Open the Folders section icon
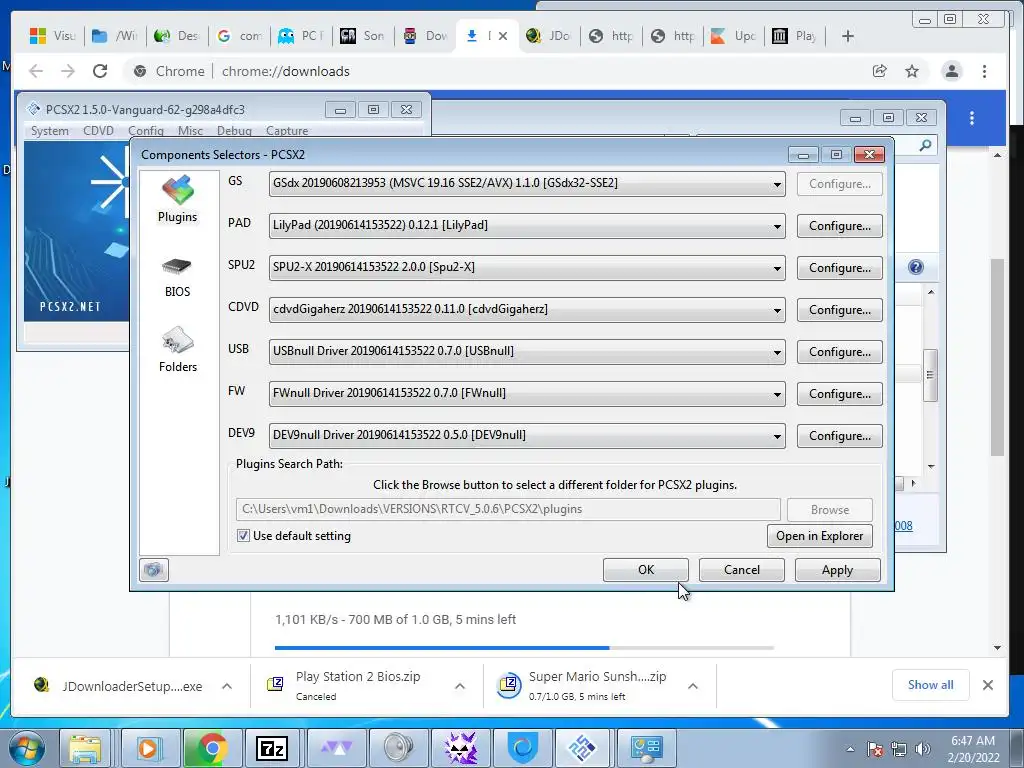1024x768 pixels. [x=178, y=350]
